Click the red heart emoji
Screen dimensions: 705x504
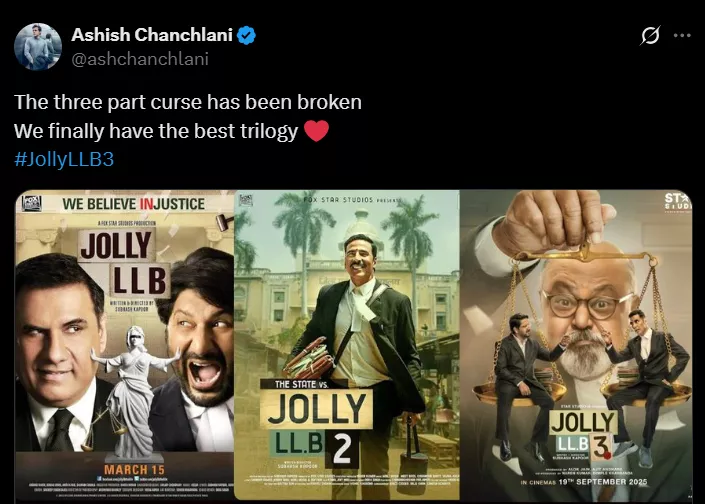(317, 131)
